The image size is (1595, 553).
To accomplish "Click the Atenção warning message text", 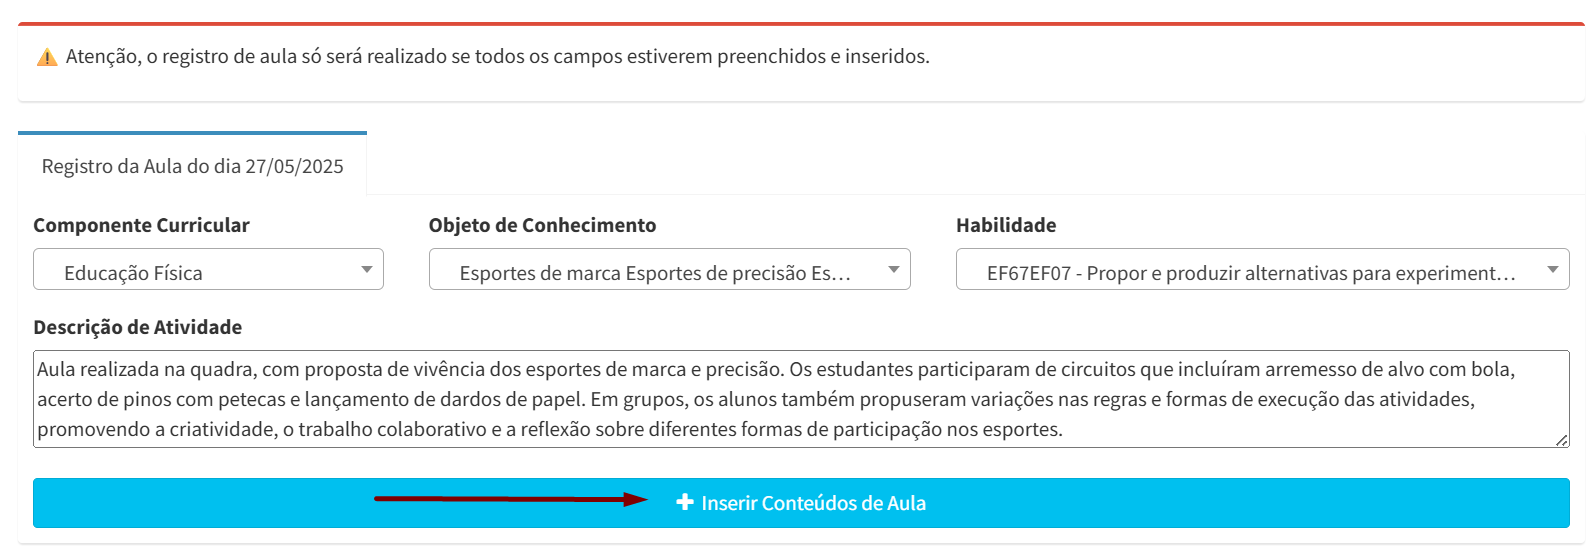I will point(498,57).
